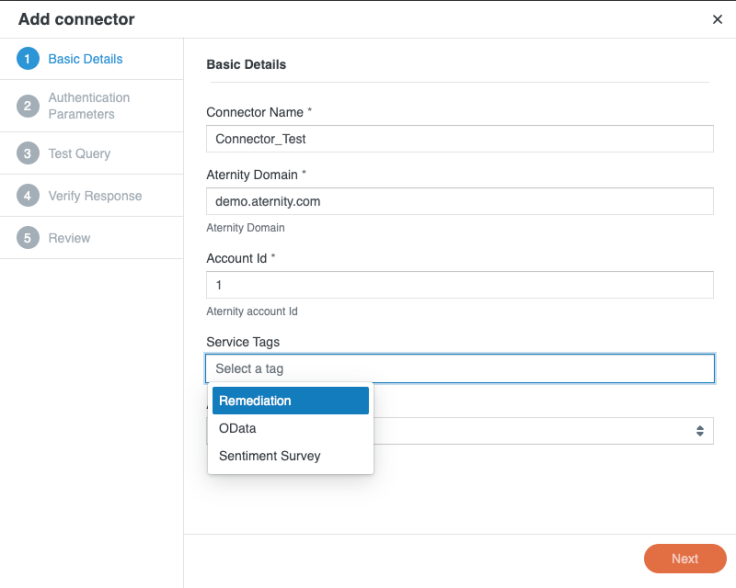
Task: Close the Add connector dialog
Action: 717,19
